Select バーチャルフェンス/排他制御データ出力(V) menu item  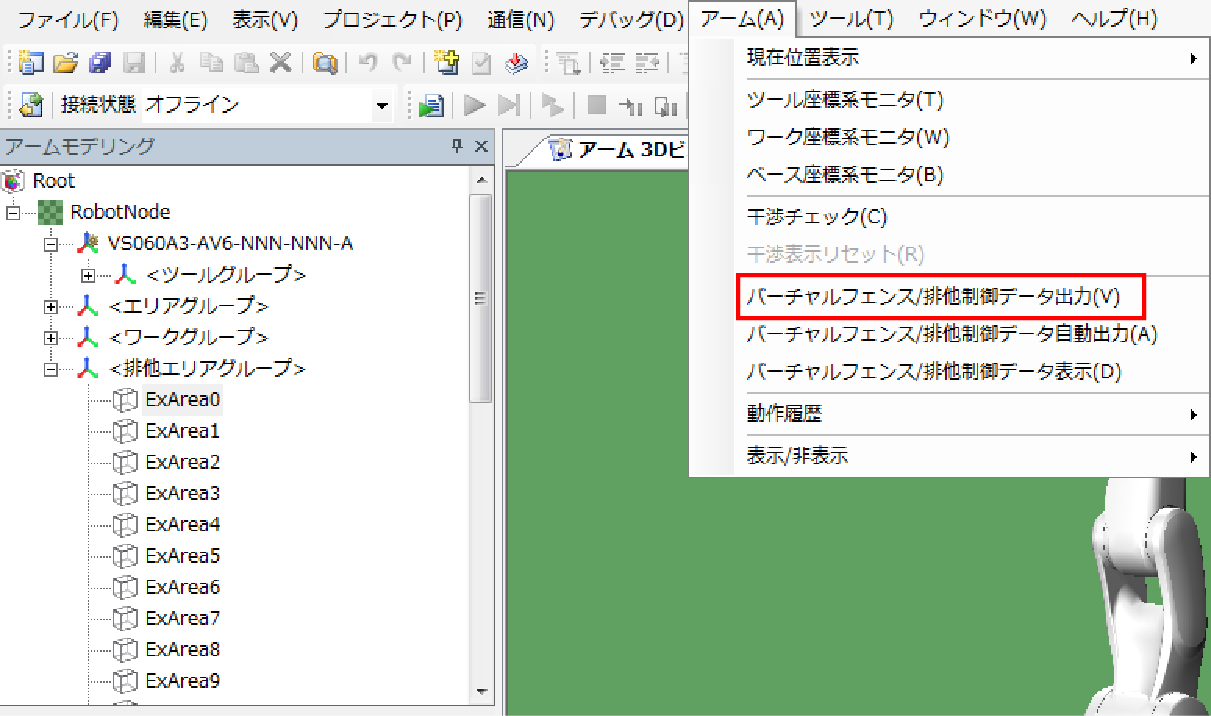tap(933, 296)
